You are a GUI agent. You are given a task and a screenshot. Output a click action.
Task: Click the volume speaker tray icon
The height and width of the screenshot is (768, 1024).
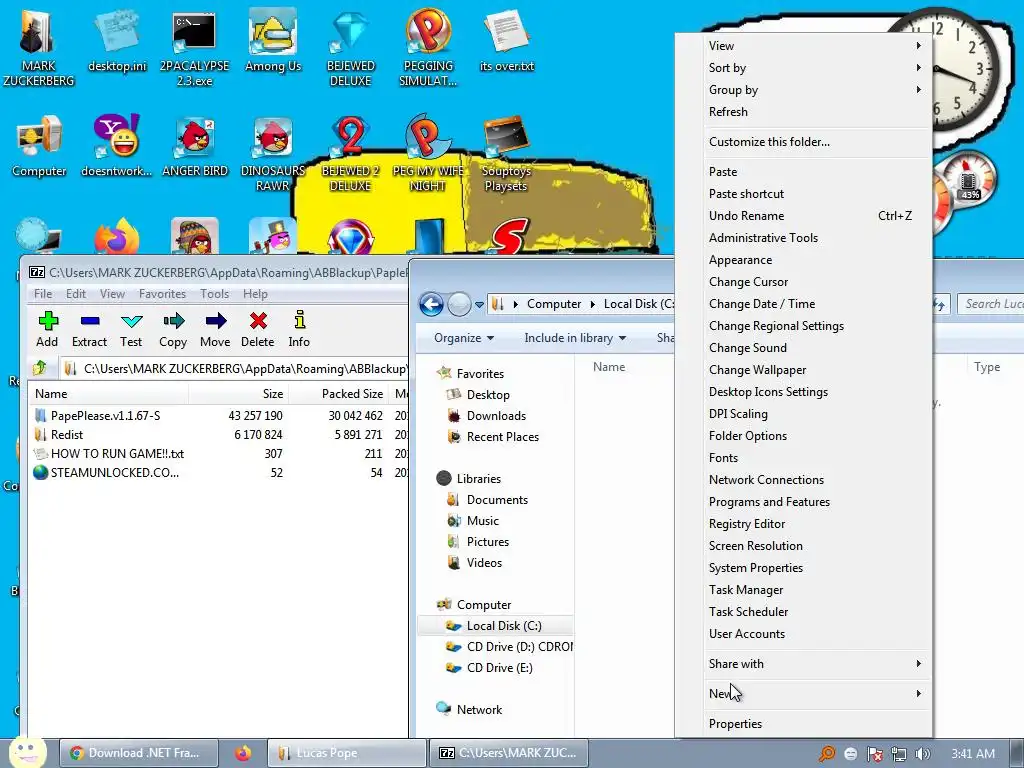click(922, 754)
